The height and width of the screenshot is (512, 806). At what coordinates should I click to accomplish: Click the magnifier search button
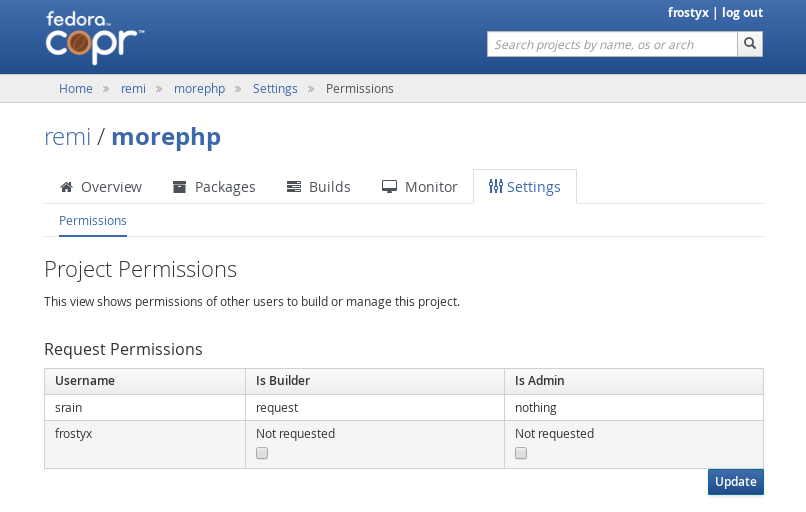tap(750, 44)
